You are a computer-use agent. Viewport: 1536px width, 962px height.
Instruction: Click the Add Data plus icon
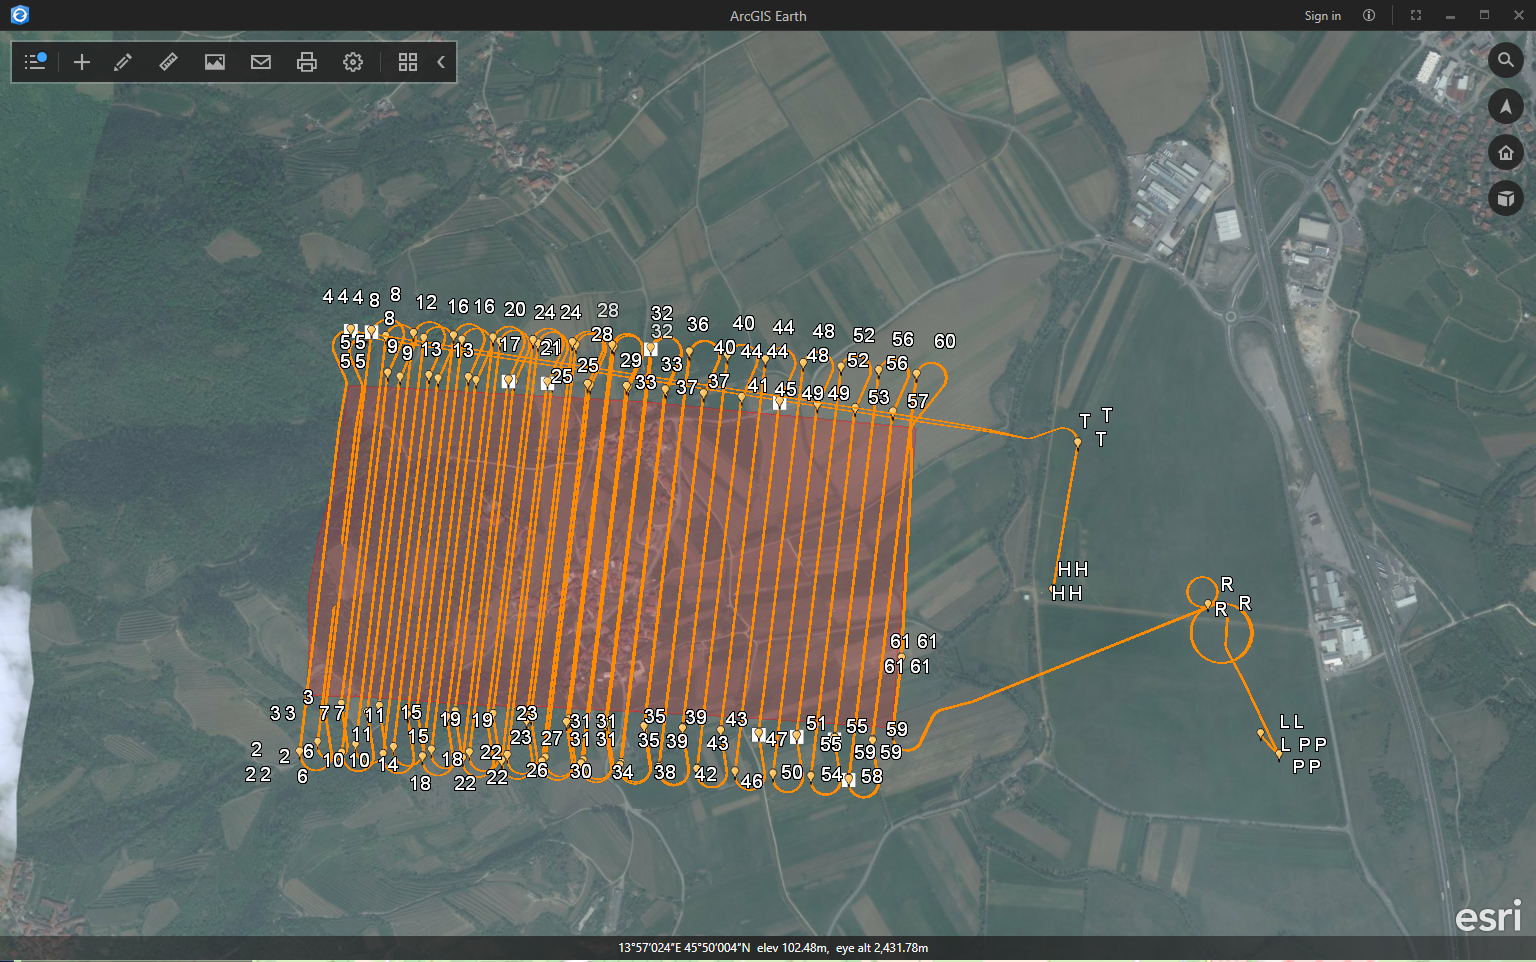(x=81, y=61)
